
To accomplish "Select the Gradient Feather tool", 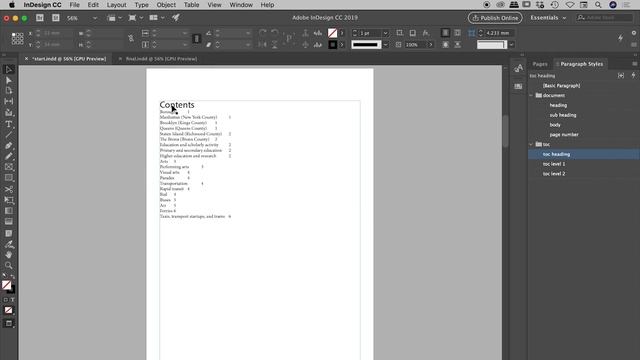I will point(9,221).
